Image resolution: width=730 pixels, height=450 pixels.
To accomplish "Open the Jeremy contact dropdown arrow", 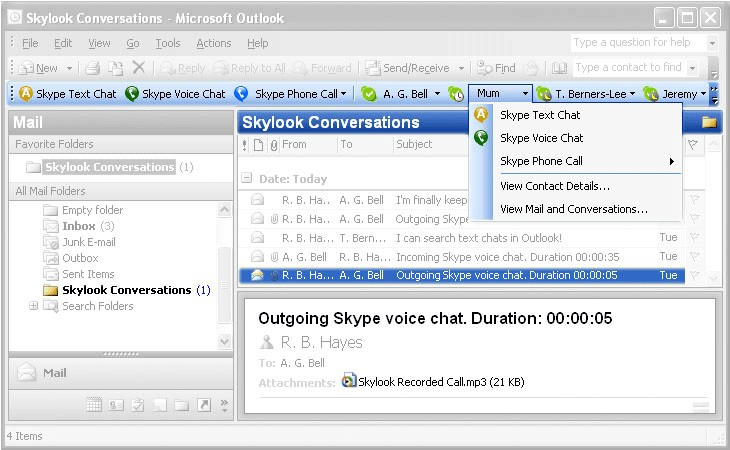I will point(703,94).
